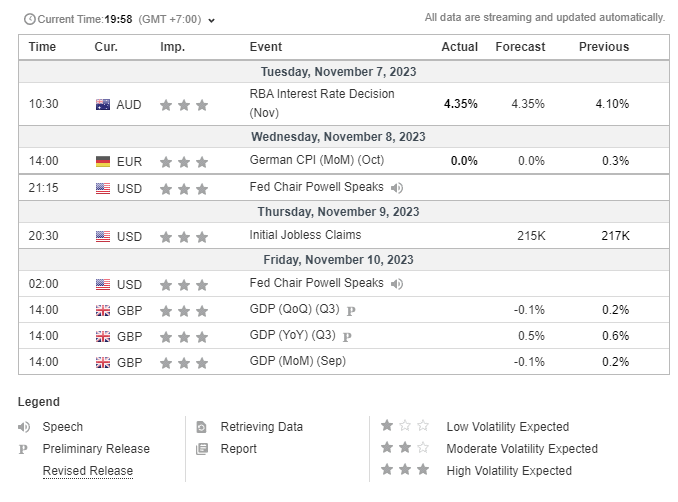Click preliminary P icon beside GDP (YoY) (Q3)
678x502 pixels.
tap(347, 337)
